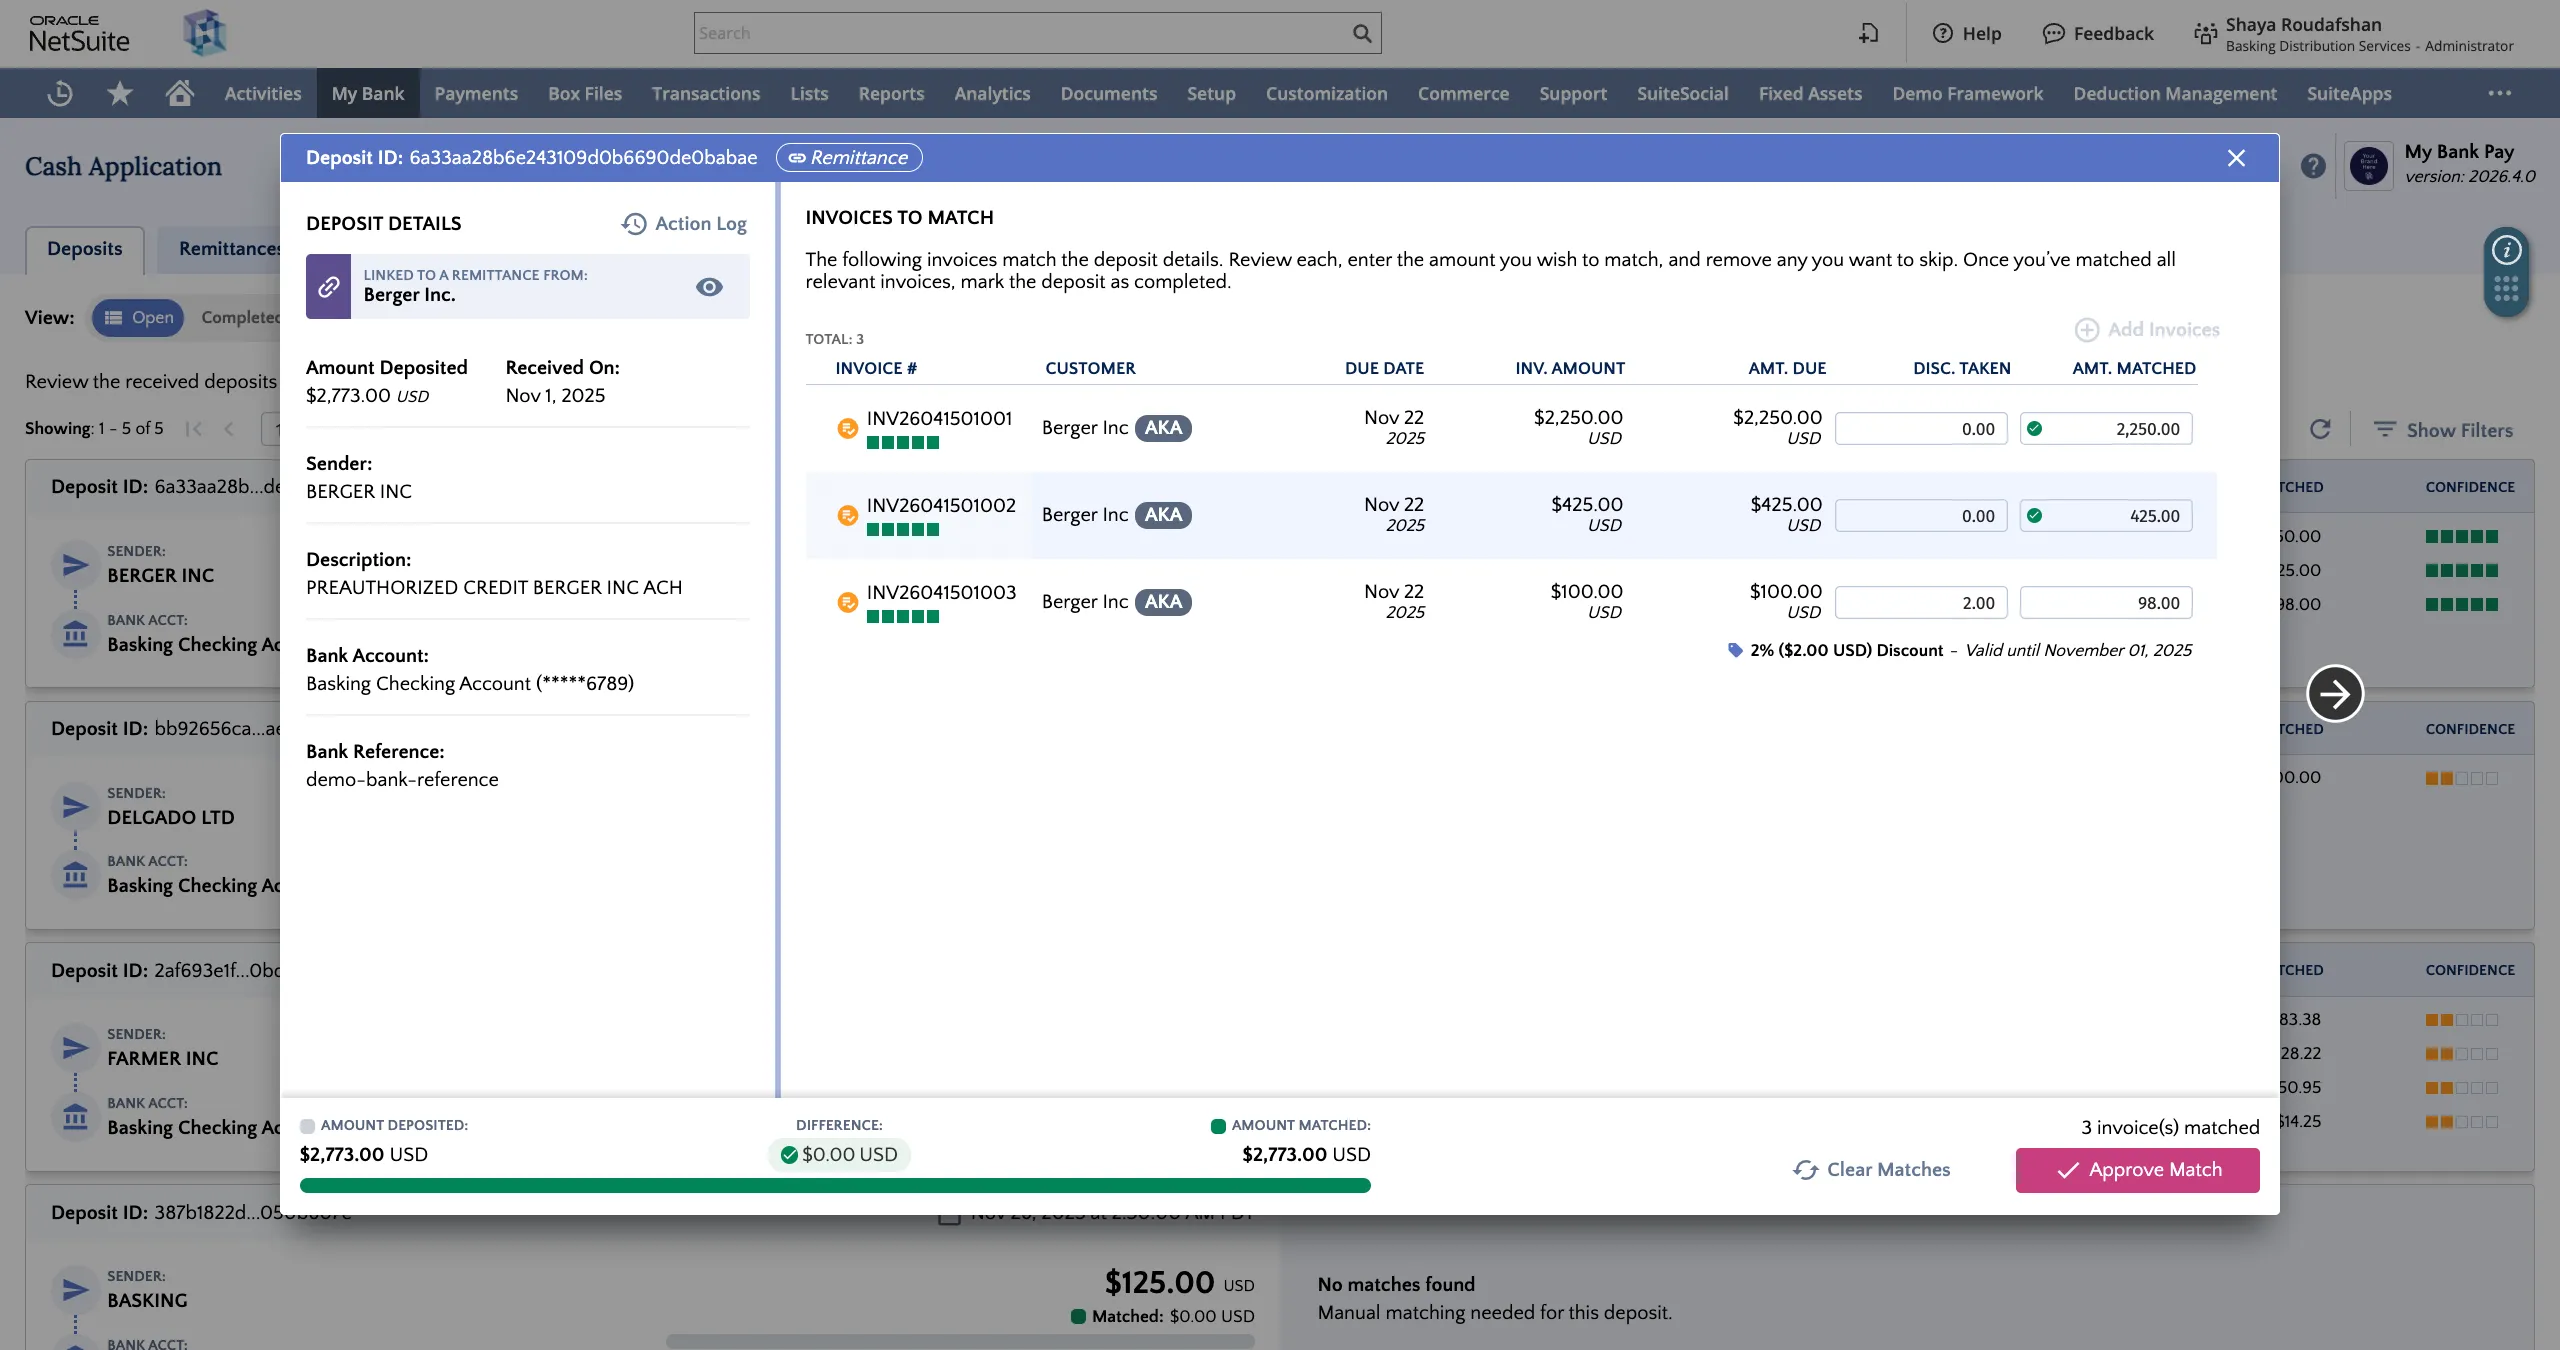The width and height of the screenshot is (2560, 1350).
Task: Click the bank icon in BERGER INC card
Action: (x=75, y=633)
